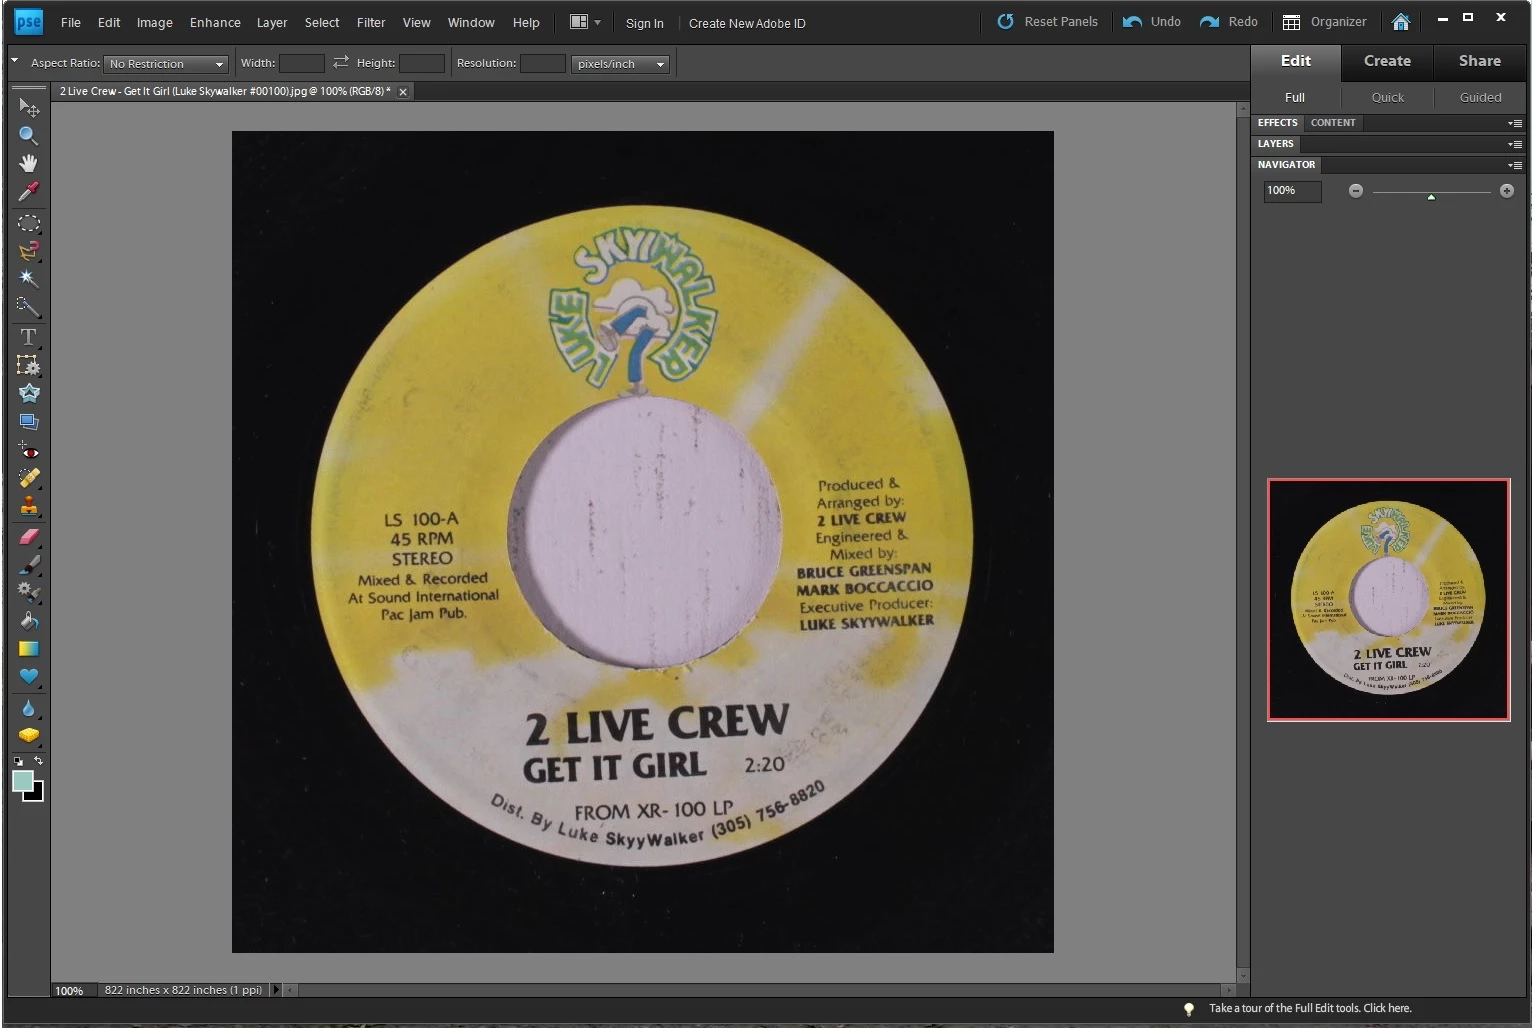Open the Organizer
The image size is (1532, 1028).
click(x=1324, y=22)
